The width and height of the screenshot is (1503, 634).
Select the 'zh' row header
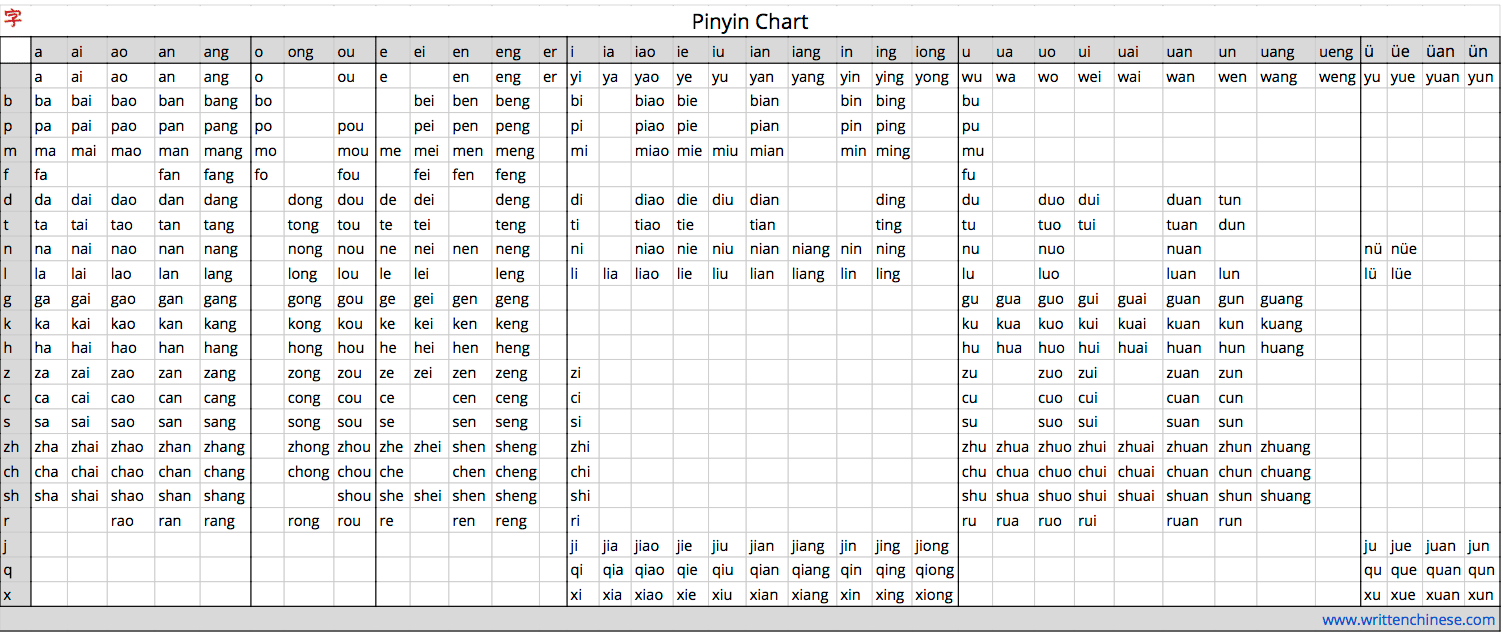click(x=14, y=447)
